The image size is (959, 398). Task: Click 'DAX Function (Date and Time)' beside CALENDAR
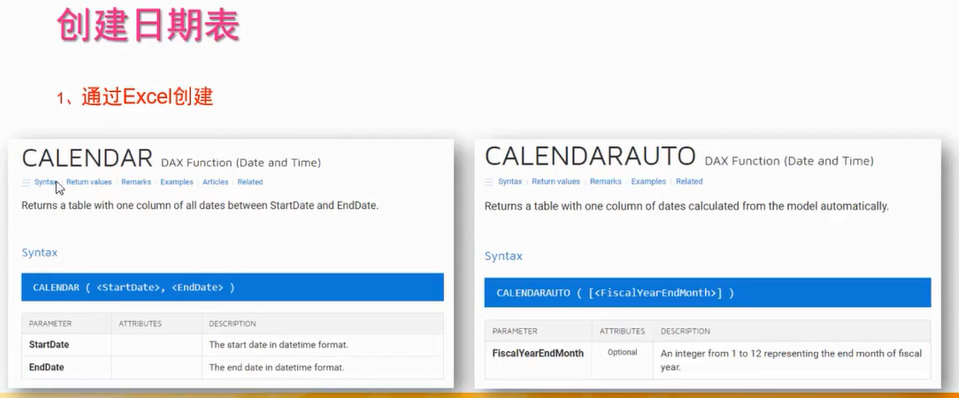pos(241,163)
